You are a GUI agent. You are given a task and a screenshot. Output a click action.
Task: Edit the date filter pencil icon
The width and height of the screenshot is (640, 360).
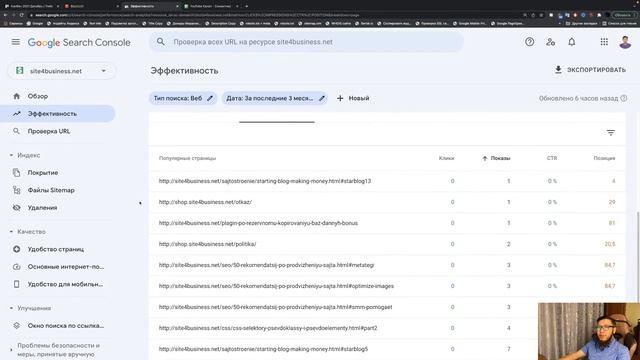click(322, 98)
